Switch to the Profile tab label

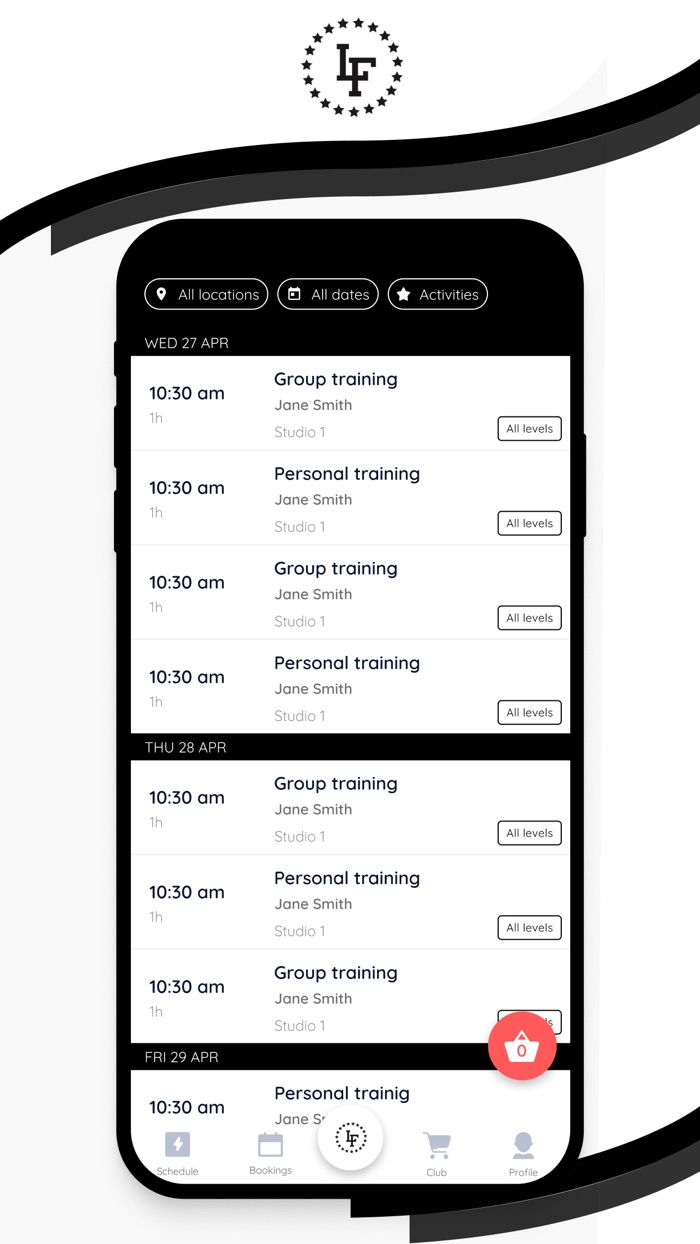click(x=523, y=1172)
